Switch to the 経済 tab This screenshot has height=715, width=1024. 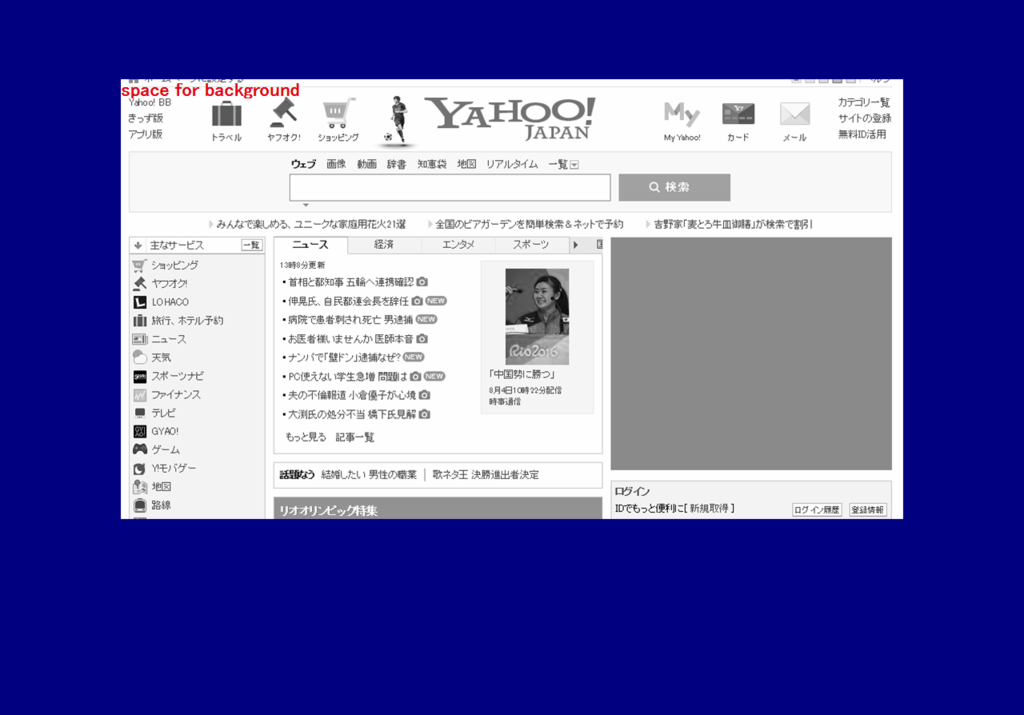384,245
